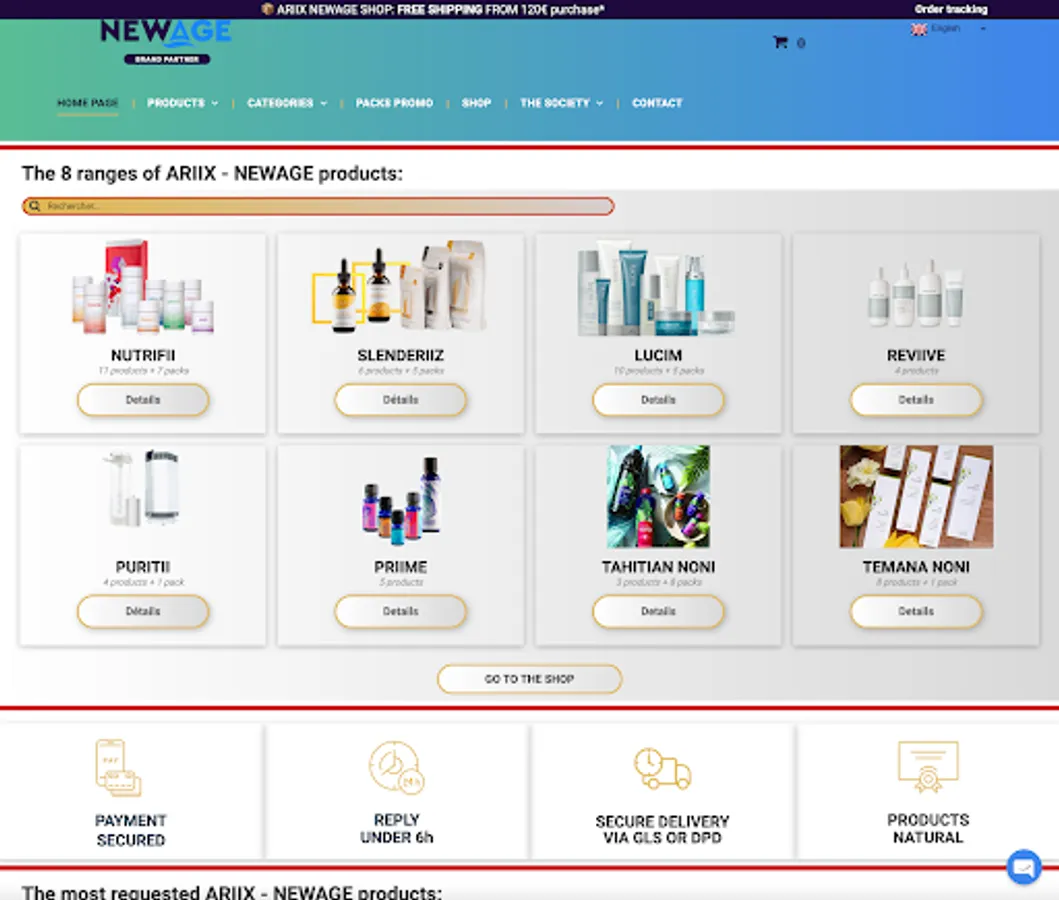Image resolution: width=1059 pixels, height=900 pixels.
Task: Click the package icon in top banner
Action: [267, 9]
